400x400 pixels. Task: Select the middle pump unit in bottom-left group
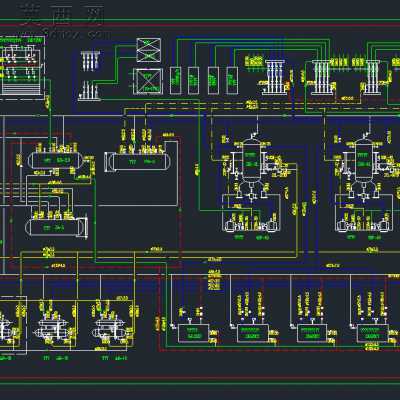point(54,329)
